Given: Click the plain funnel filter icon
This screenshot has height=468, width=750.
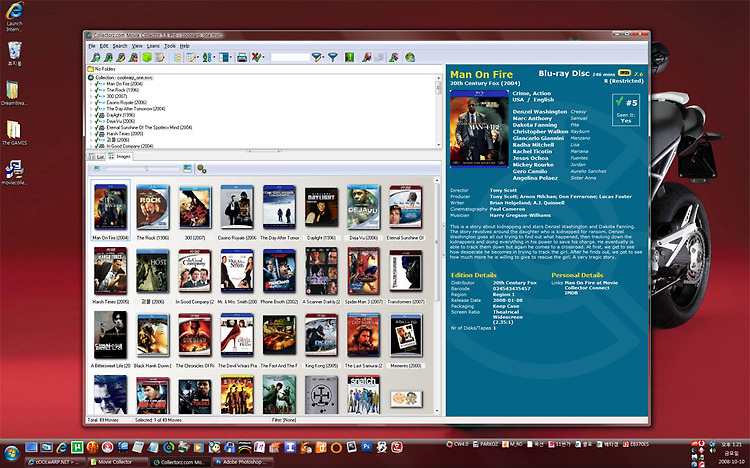Looking at the screenshot, I should pos(332,57).
